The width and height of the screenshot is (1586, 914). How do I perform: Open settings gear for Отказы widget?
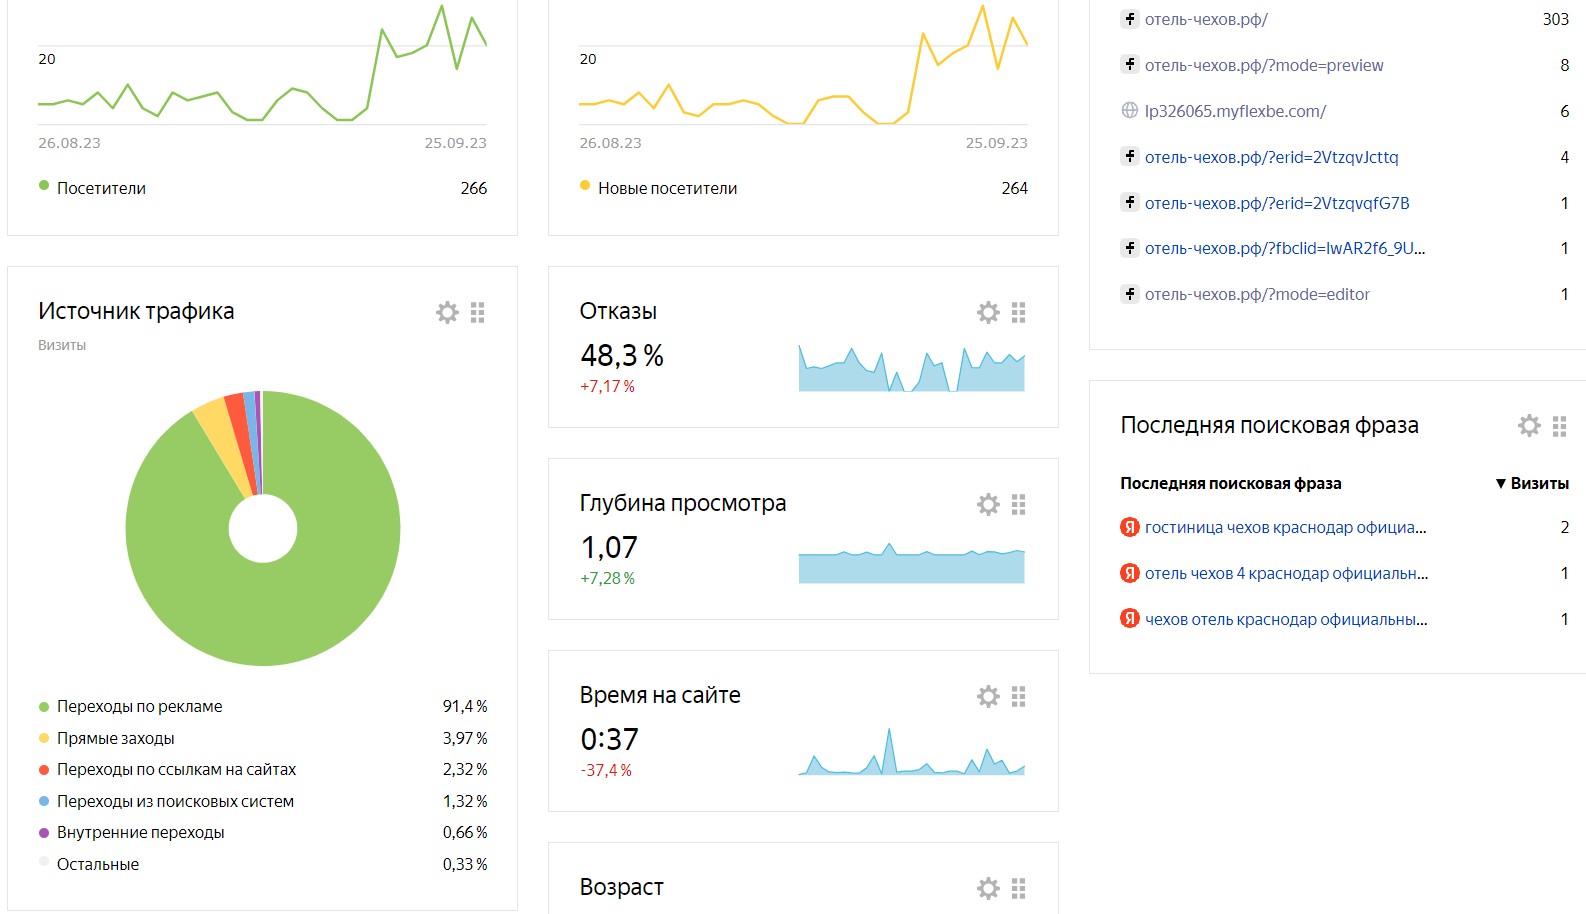click(988, 313)
